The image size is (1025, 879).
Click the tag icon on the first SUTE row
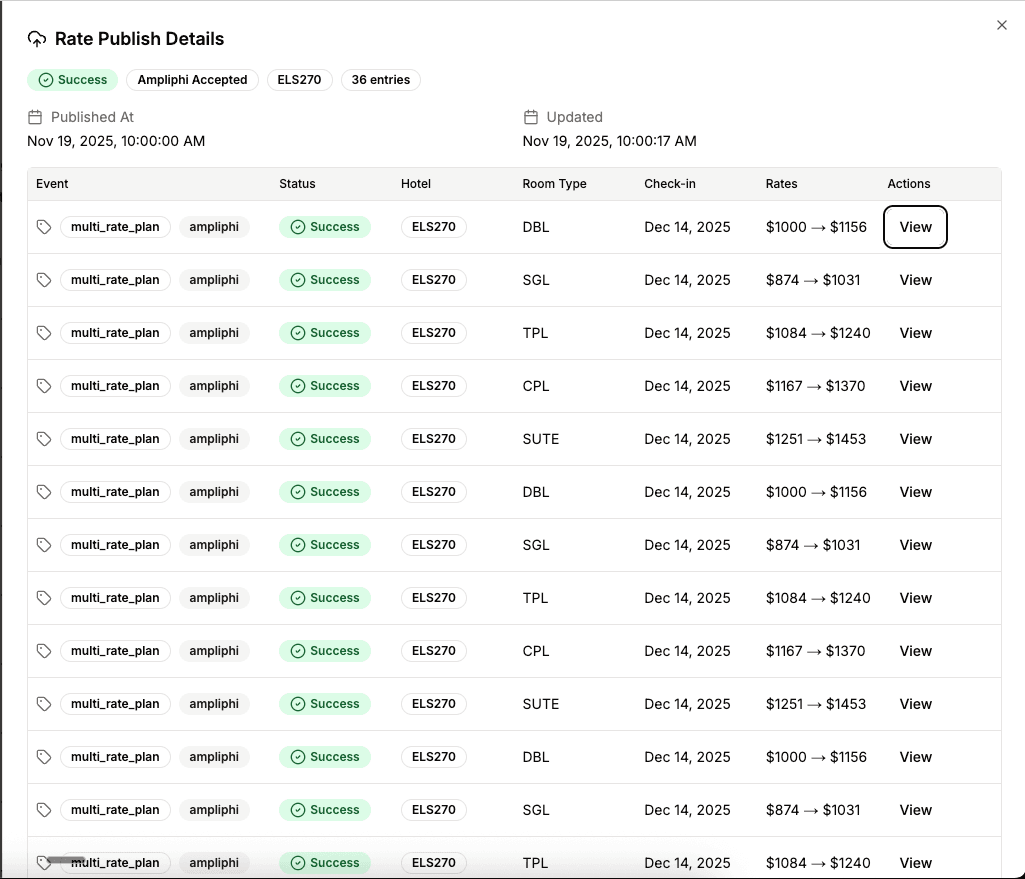tap(43, 439)
